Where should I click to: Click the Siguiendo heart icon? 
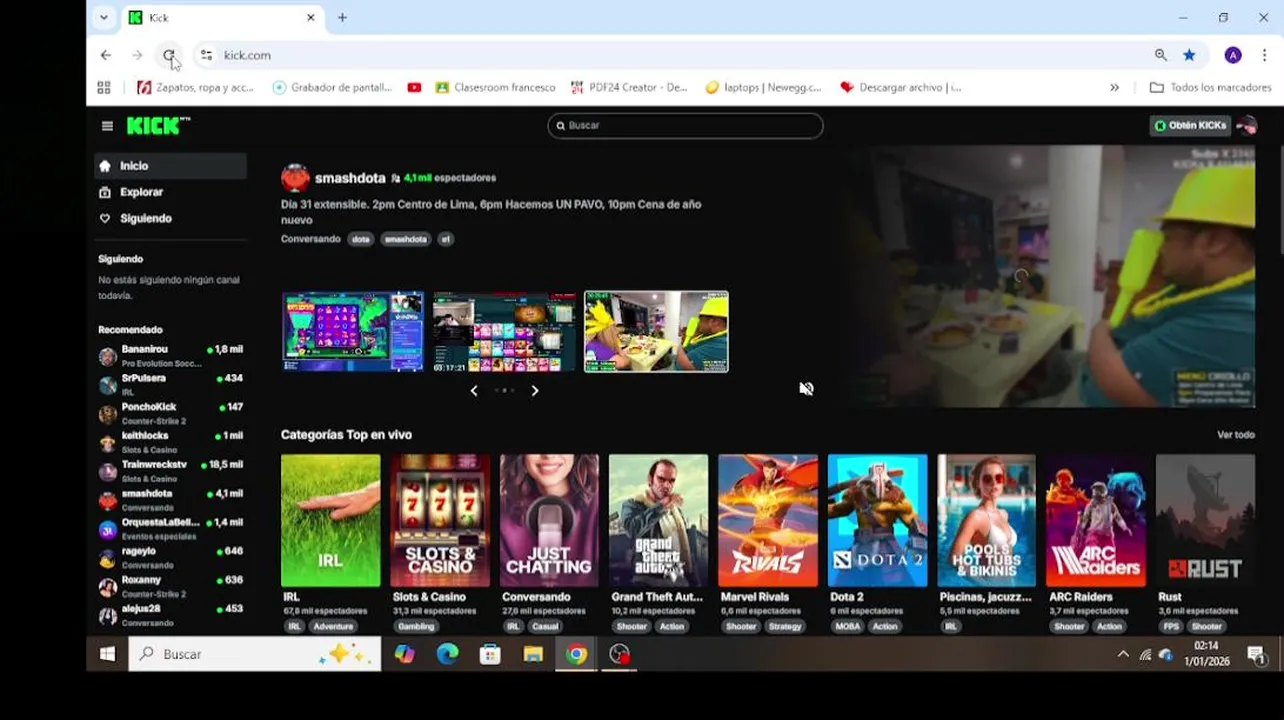(x=105, y=218)
